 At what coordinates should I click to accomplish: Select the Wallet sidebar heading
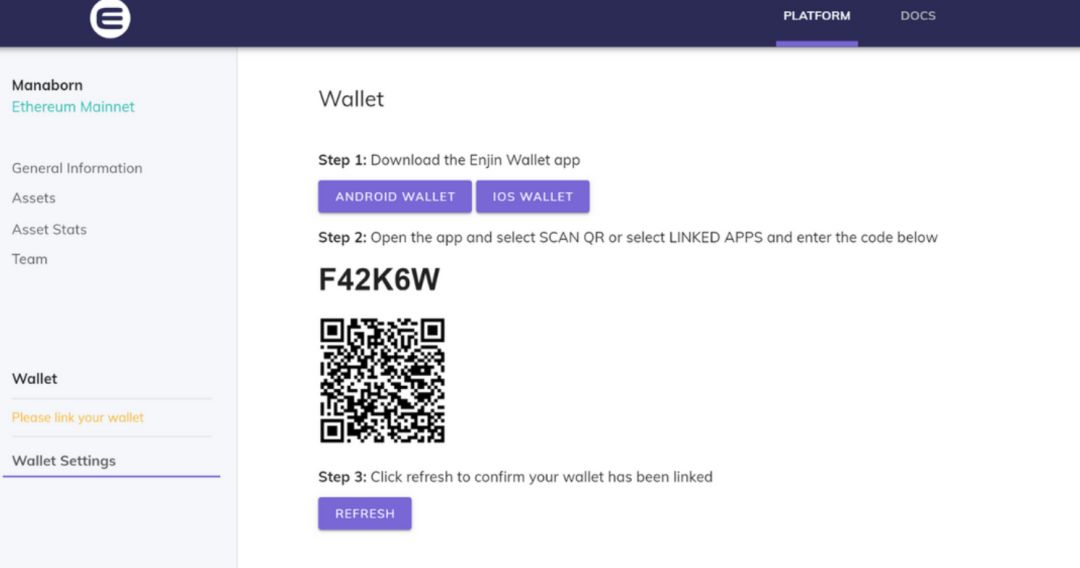point(34,379)
